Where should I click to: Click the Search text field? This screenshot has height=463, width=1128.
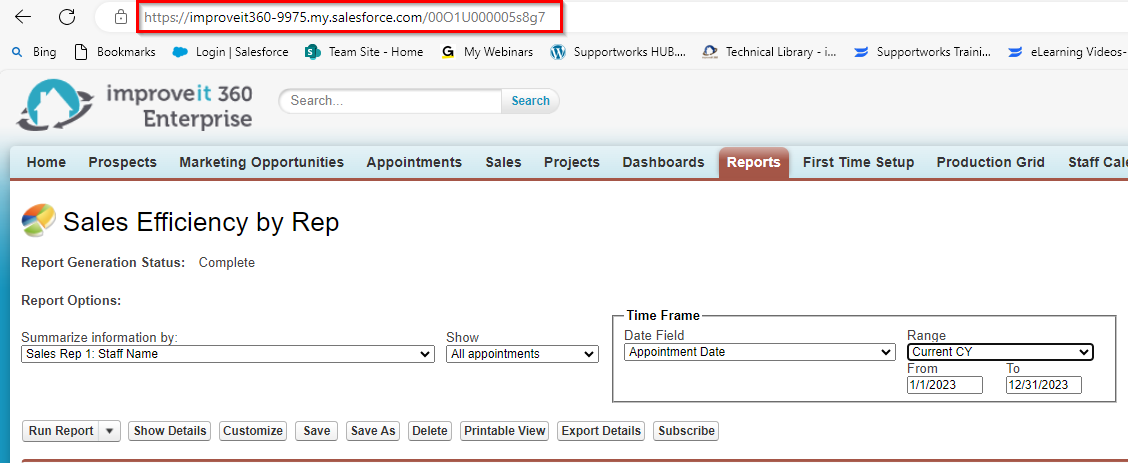pos(390,101)
